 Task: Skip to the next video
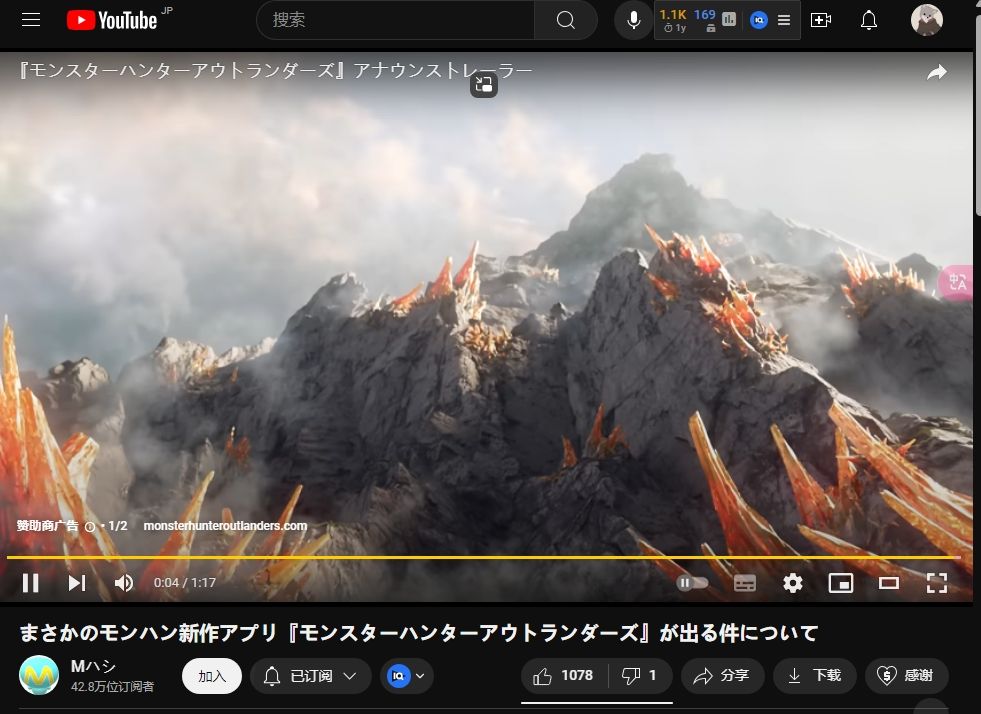pyautogui.click(x=77, y=583)
